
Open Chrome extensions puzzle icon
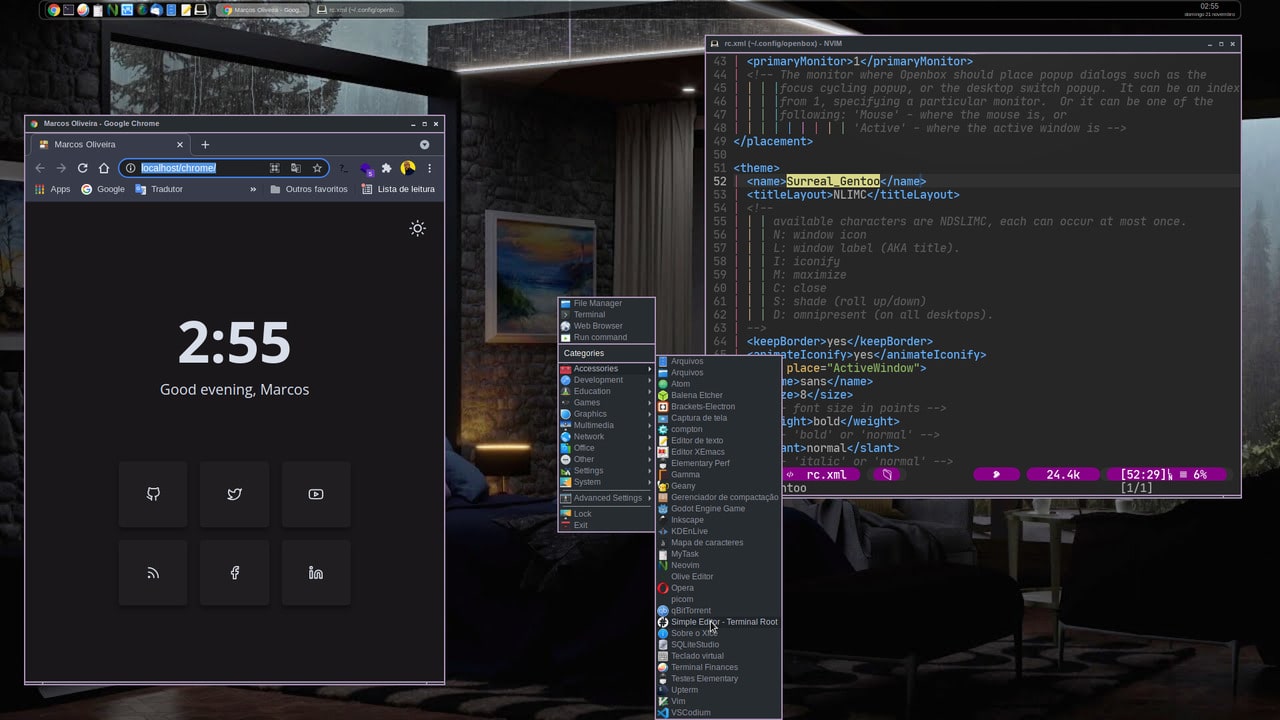click(x=386, y=168)
